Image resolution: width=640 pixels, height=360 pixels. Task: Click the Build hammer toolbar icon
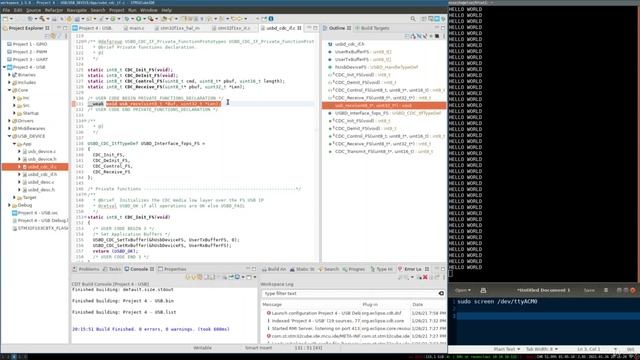coord(42,19)
